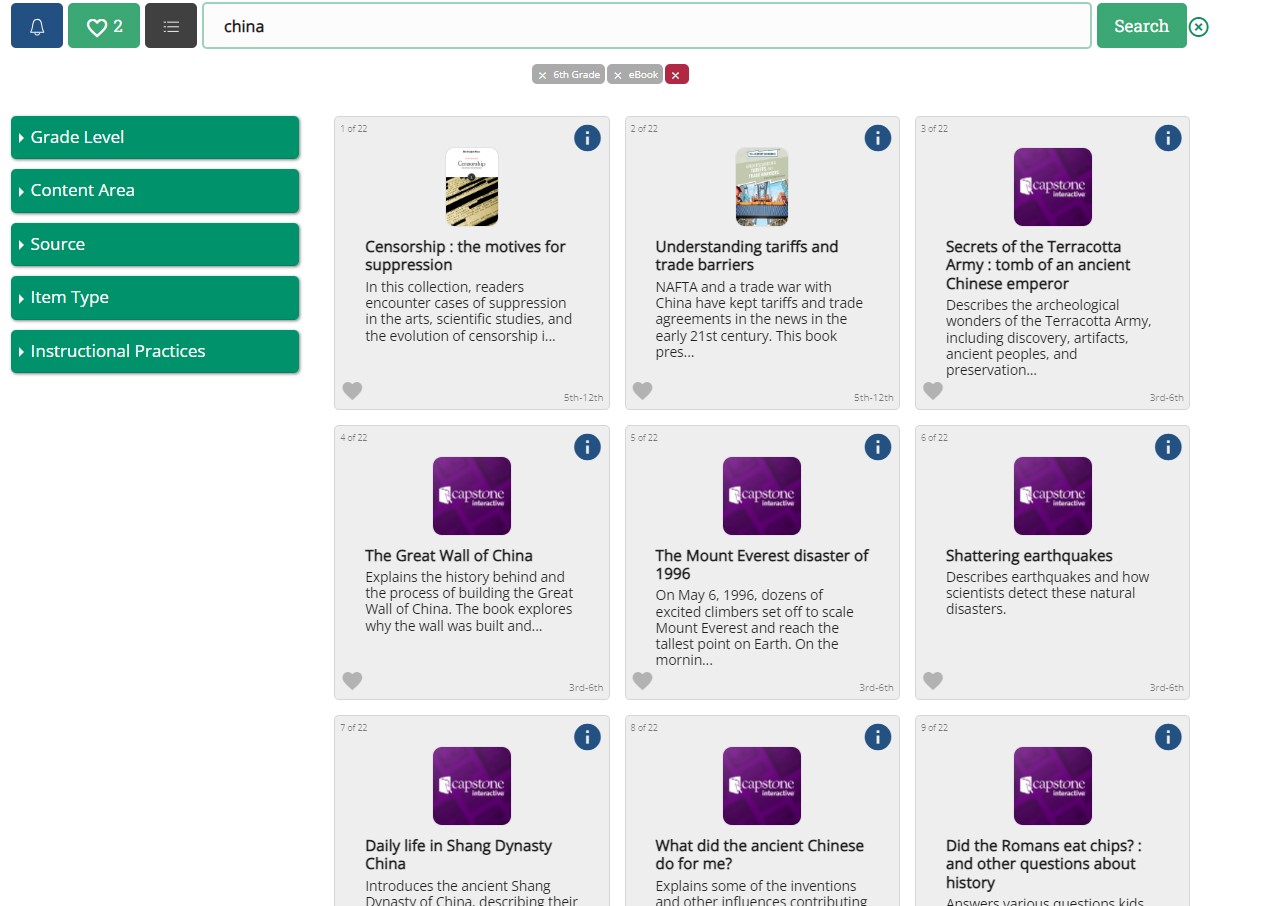Click '6 of 22' counter on earthquakes card

[x=935, y=438]
